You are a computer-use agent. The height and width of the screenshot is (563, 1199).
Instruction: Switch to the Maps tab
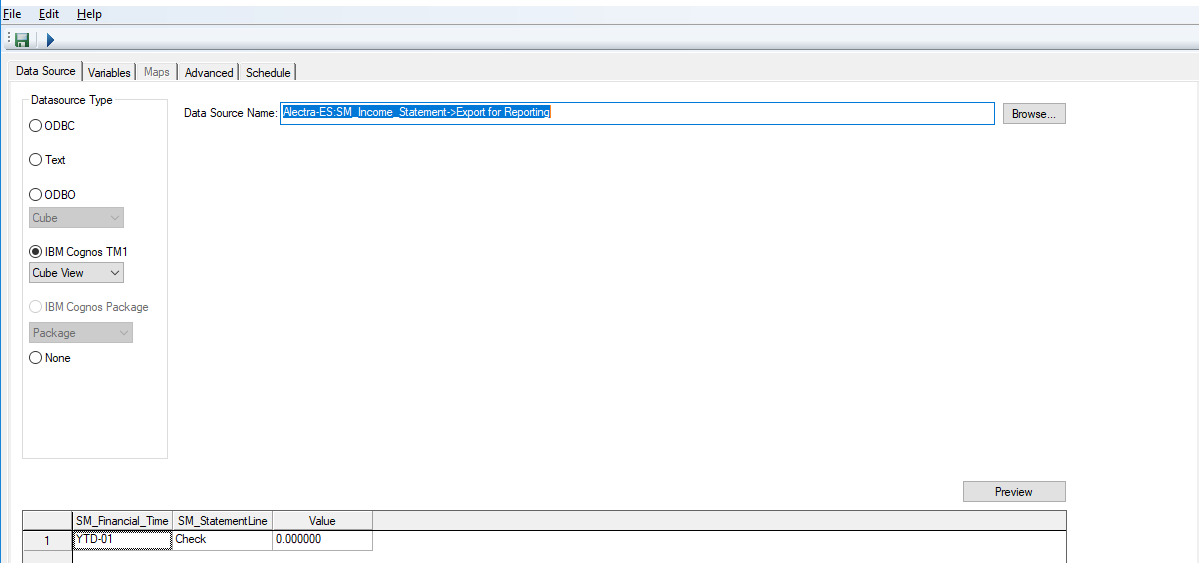click(157, 73)
